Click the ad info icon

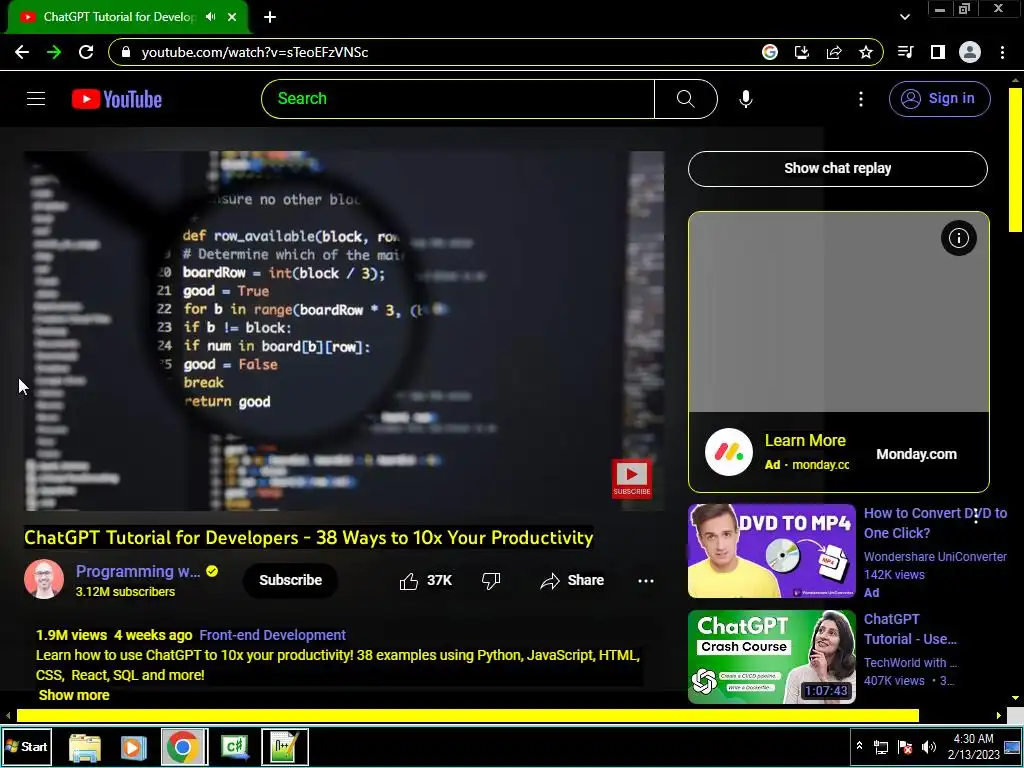(x=959, y=238)
